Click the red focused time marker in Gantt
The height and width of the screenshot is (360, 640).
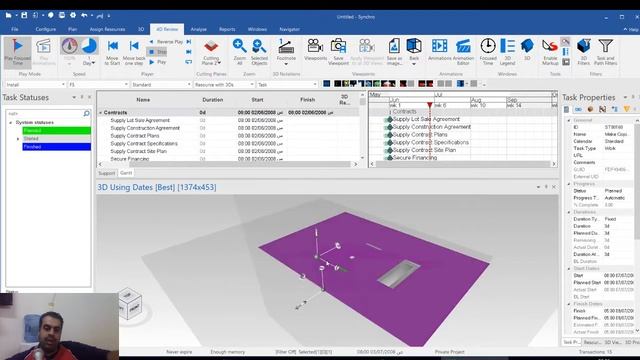point(429,105)
